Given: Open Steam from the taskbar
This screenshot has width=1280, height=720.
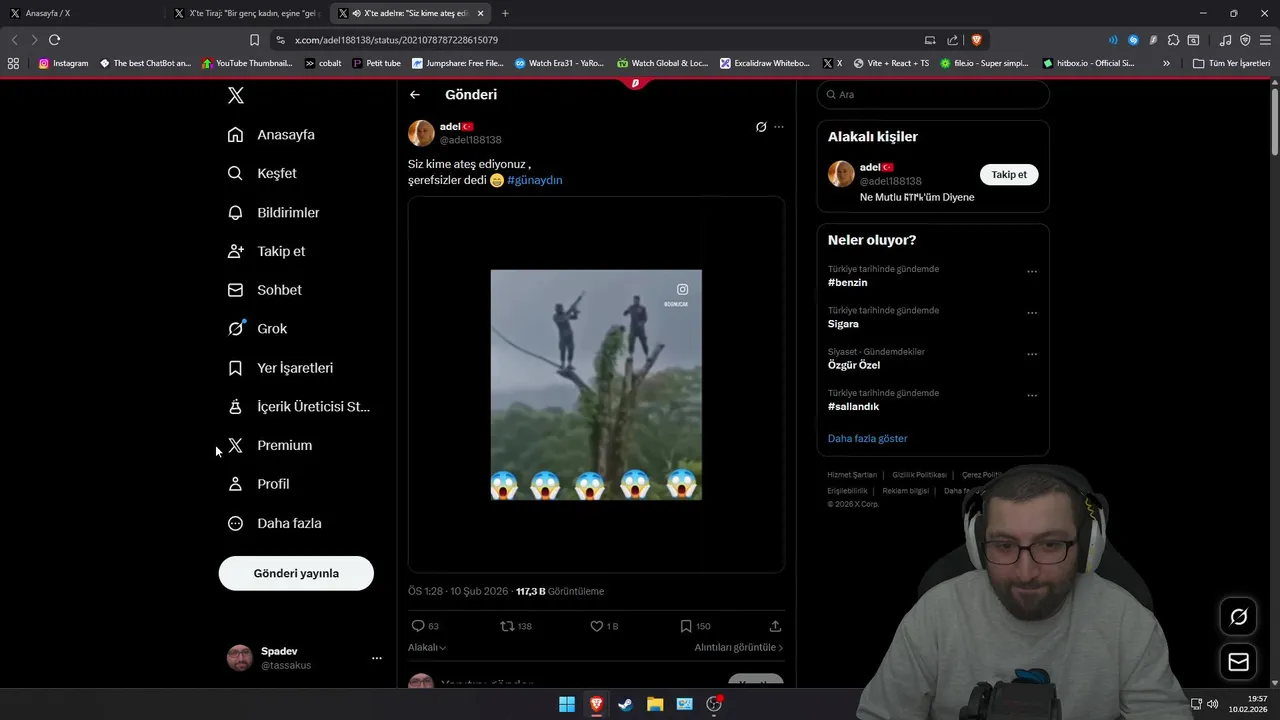Looking at the screenshot, I should 625,704.
